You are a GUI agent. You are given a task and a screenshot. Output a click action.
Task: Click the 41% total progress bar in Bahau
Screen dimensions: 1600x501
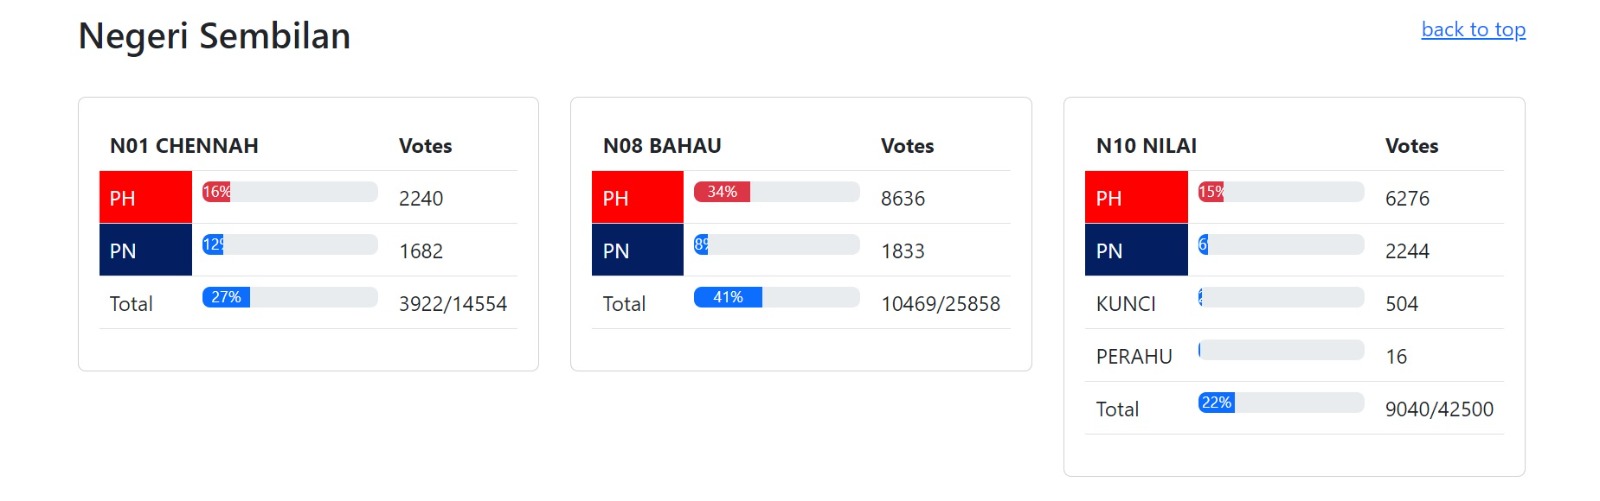coord(777,297)
